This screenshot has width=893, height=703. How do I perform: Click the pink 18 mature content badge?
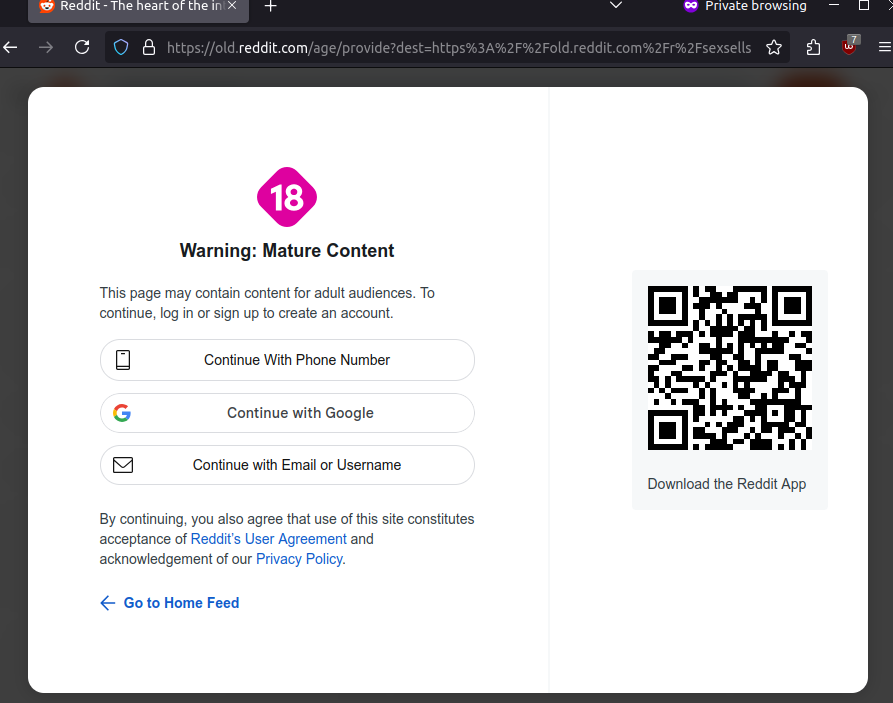(x=287, y=197)
